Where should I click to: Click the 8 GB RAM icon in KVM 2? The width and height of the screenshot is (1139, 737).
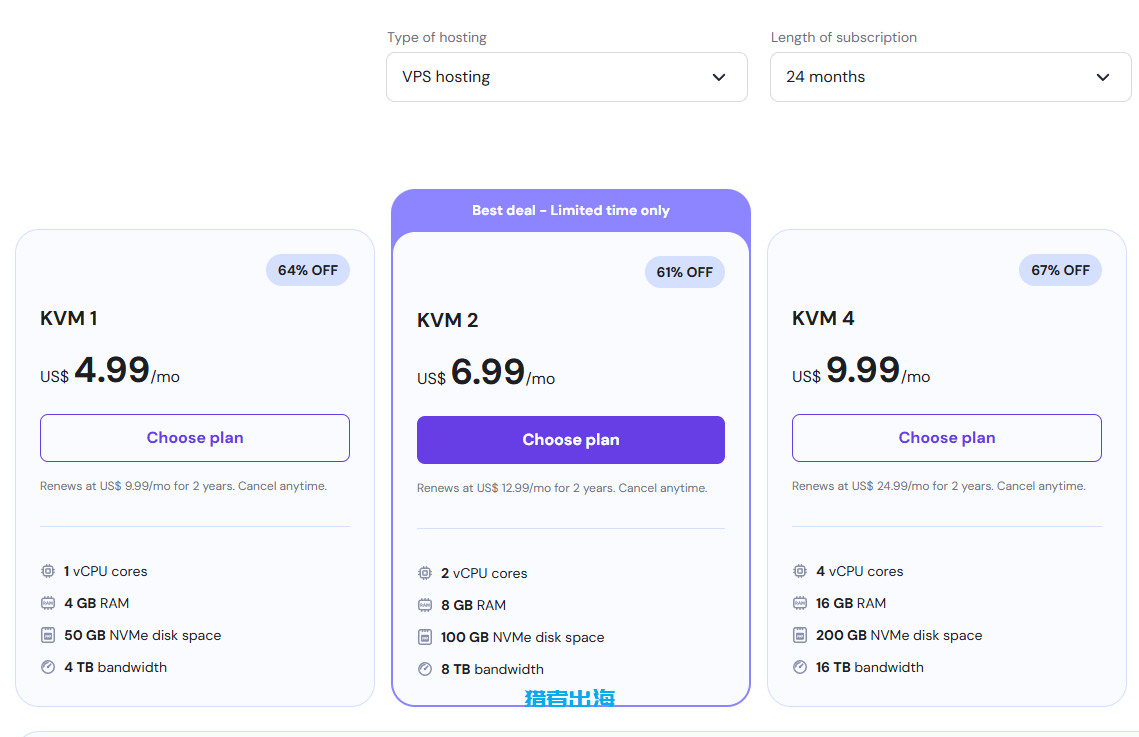425,605
